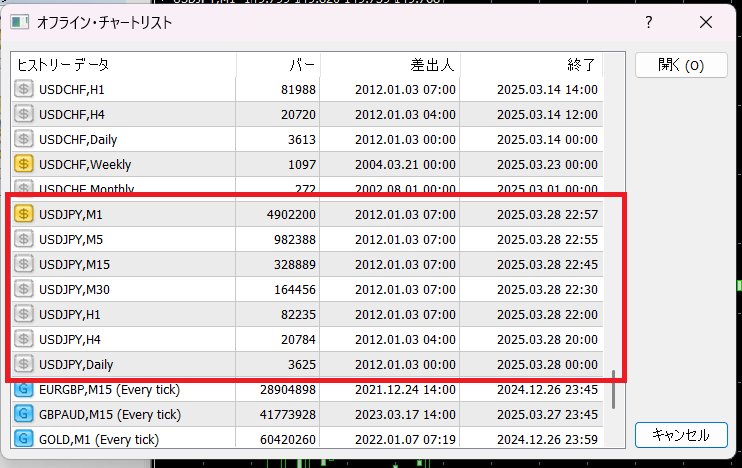
Task: Select the USDJPY,M15 entry
Action: click(x=308, y=264)
